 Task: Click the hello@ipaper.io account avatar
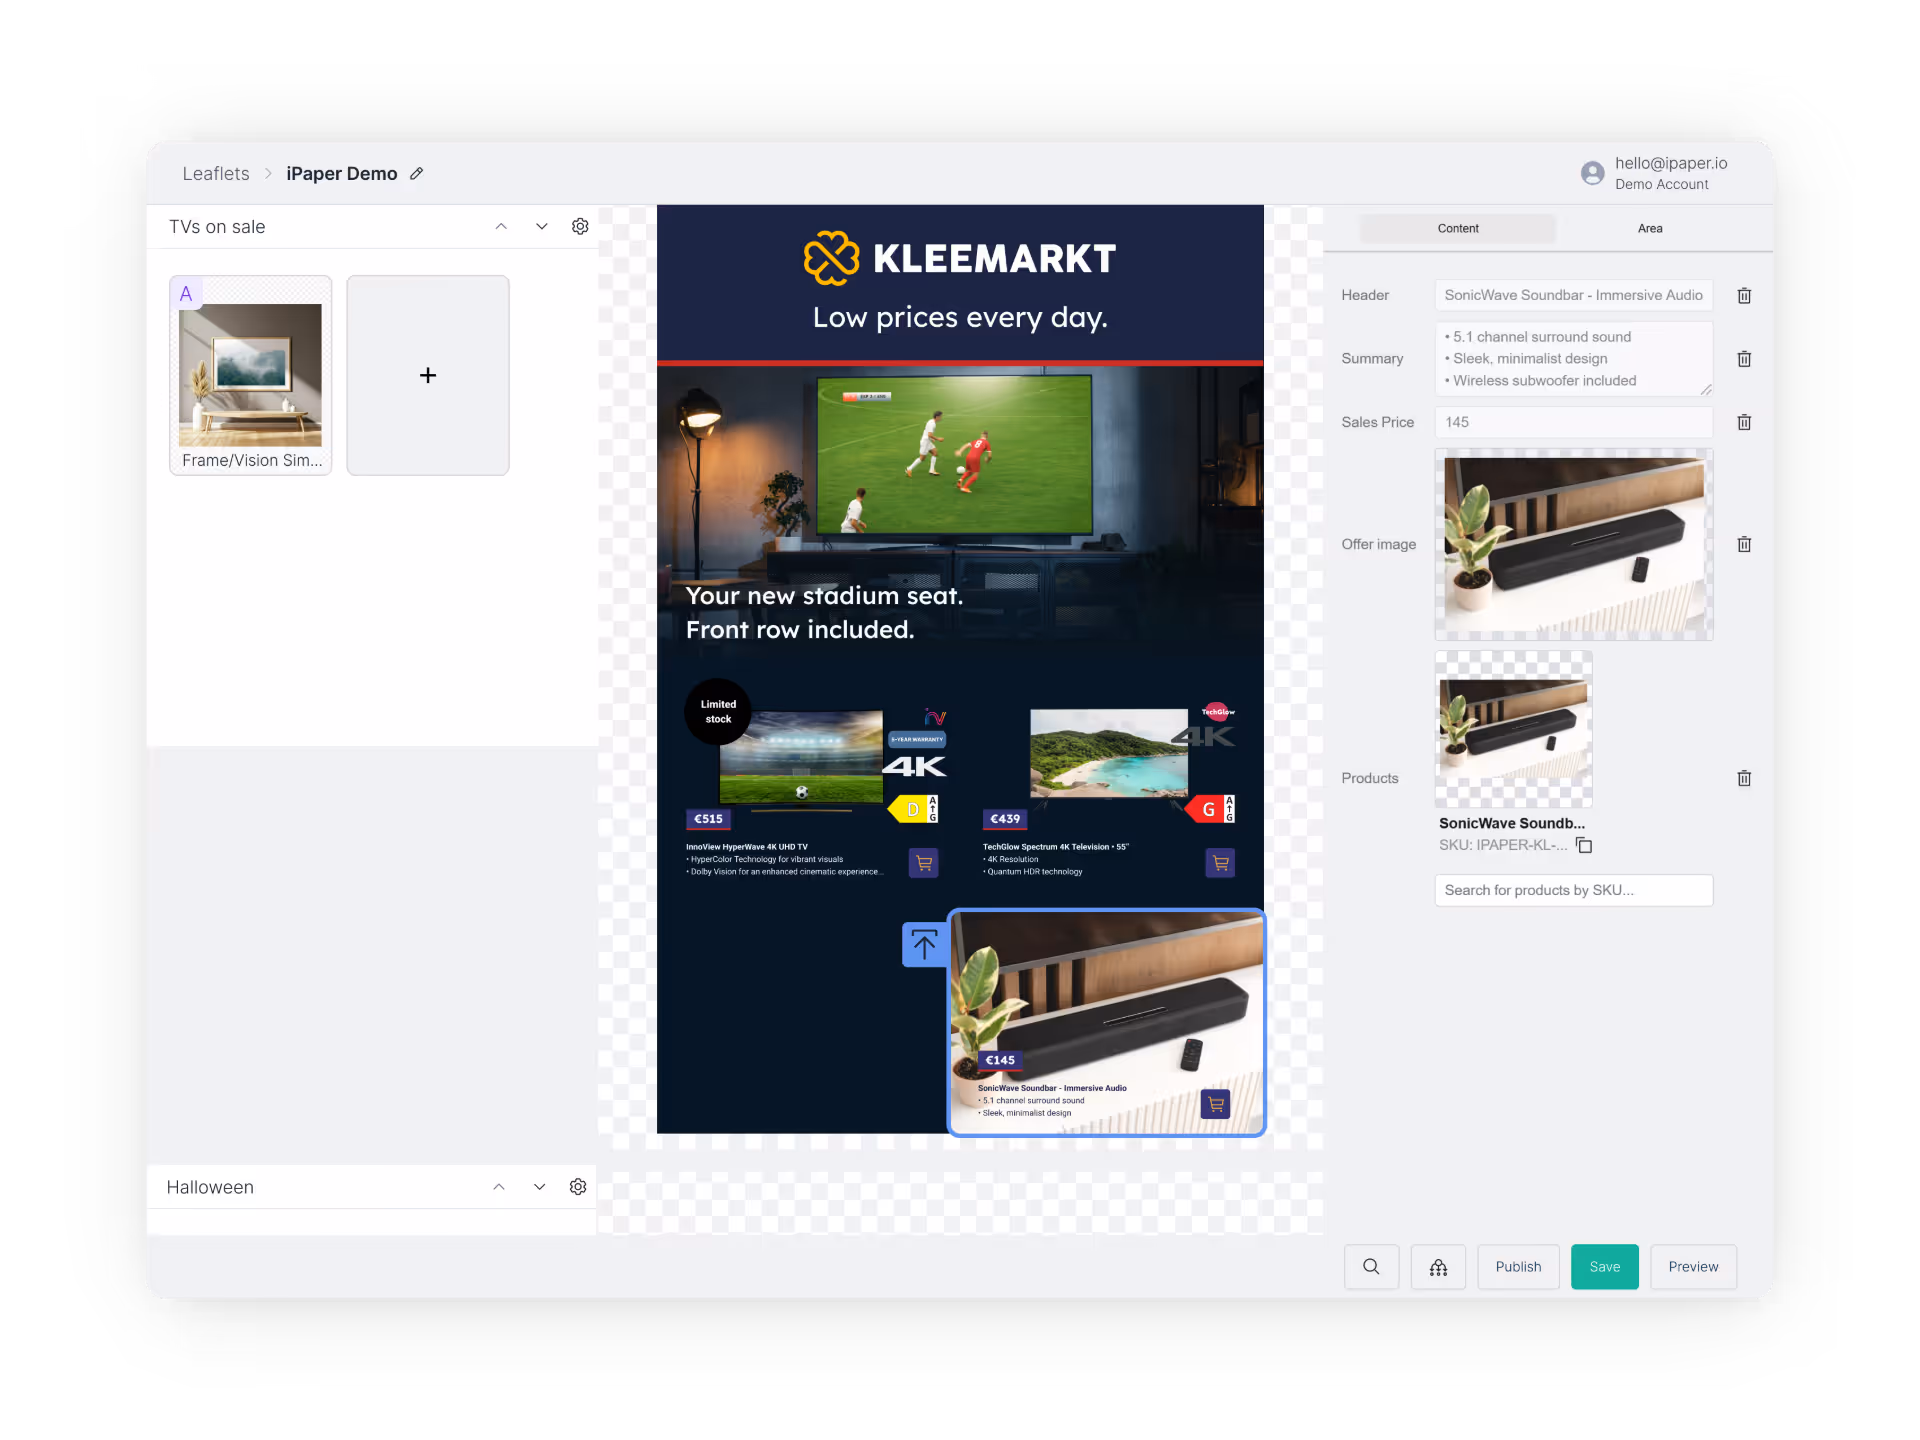[x=1592, y=172]
